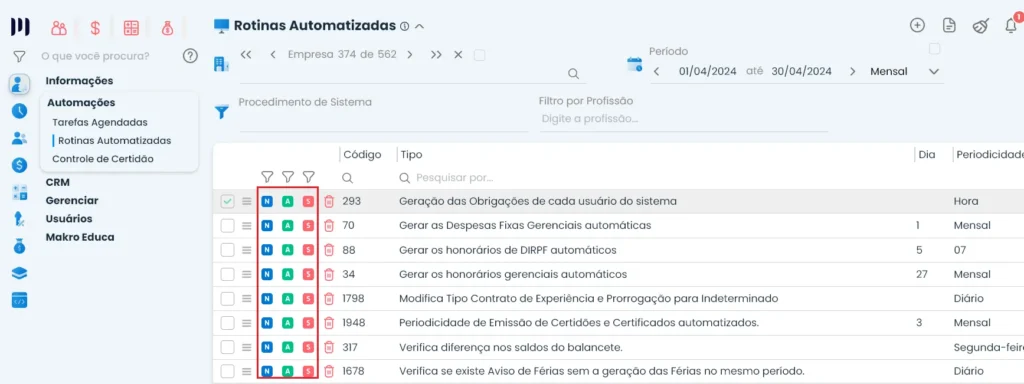
Task: Open the document report icon top right
Action: (949, 25)
